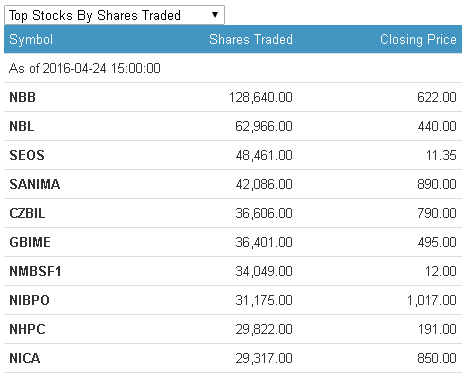The width and height of the screenshot is (466, 379).
Task: Click NIBPO closing price 1,017.00
Action: [x=432, y=300]
